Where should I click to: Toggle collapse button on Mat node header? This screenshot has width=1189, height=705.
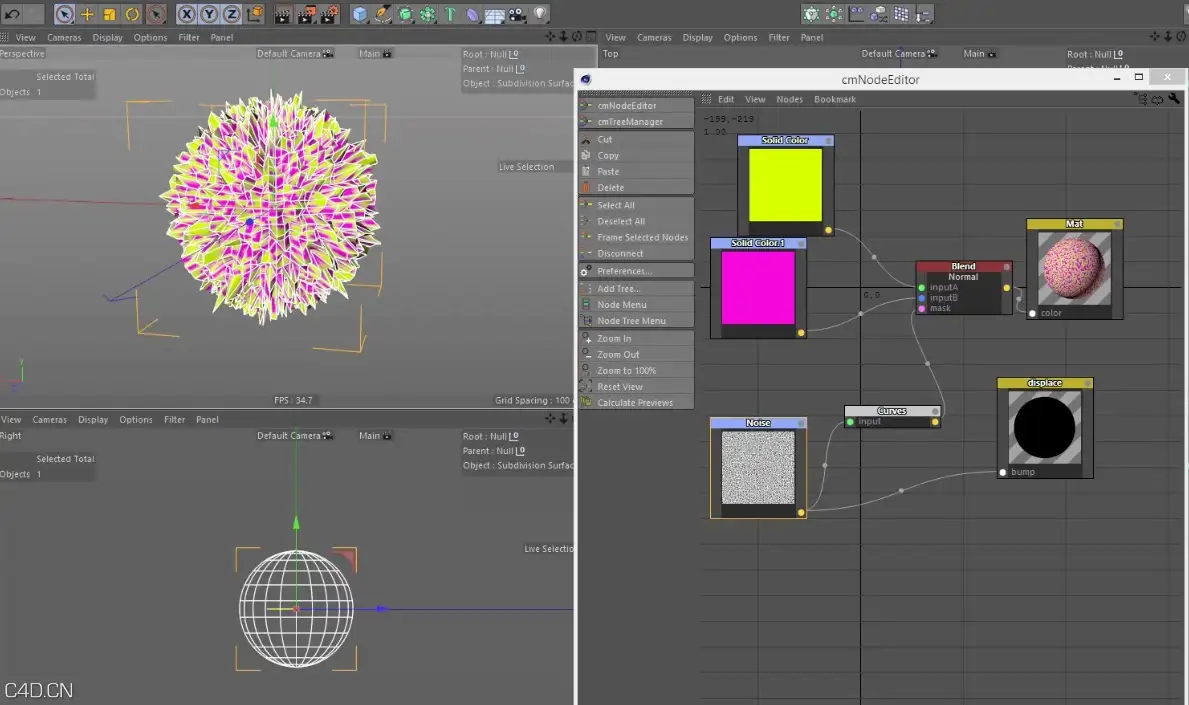pyautogui.click(x=1117, y=224)
